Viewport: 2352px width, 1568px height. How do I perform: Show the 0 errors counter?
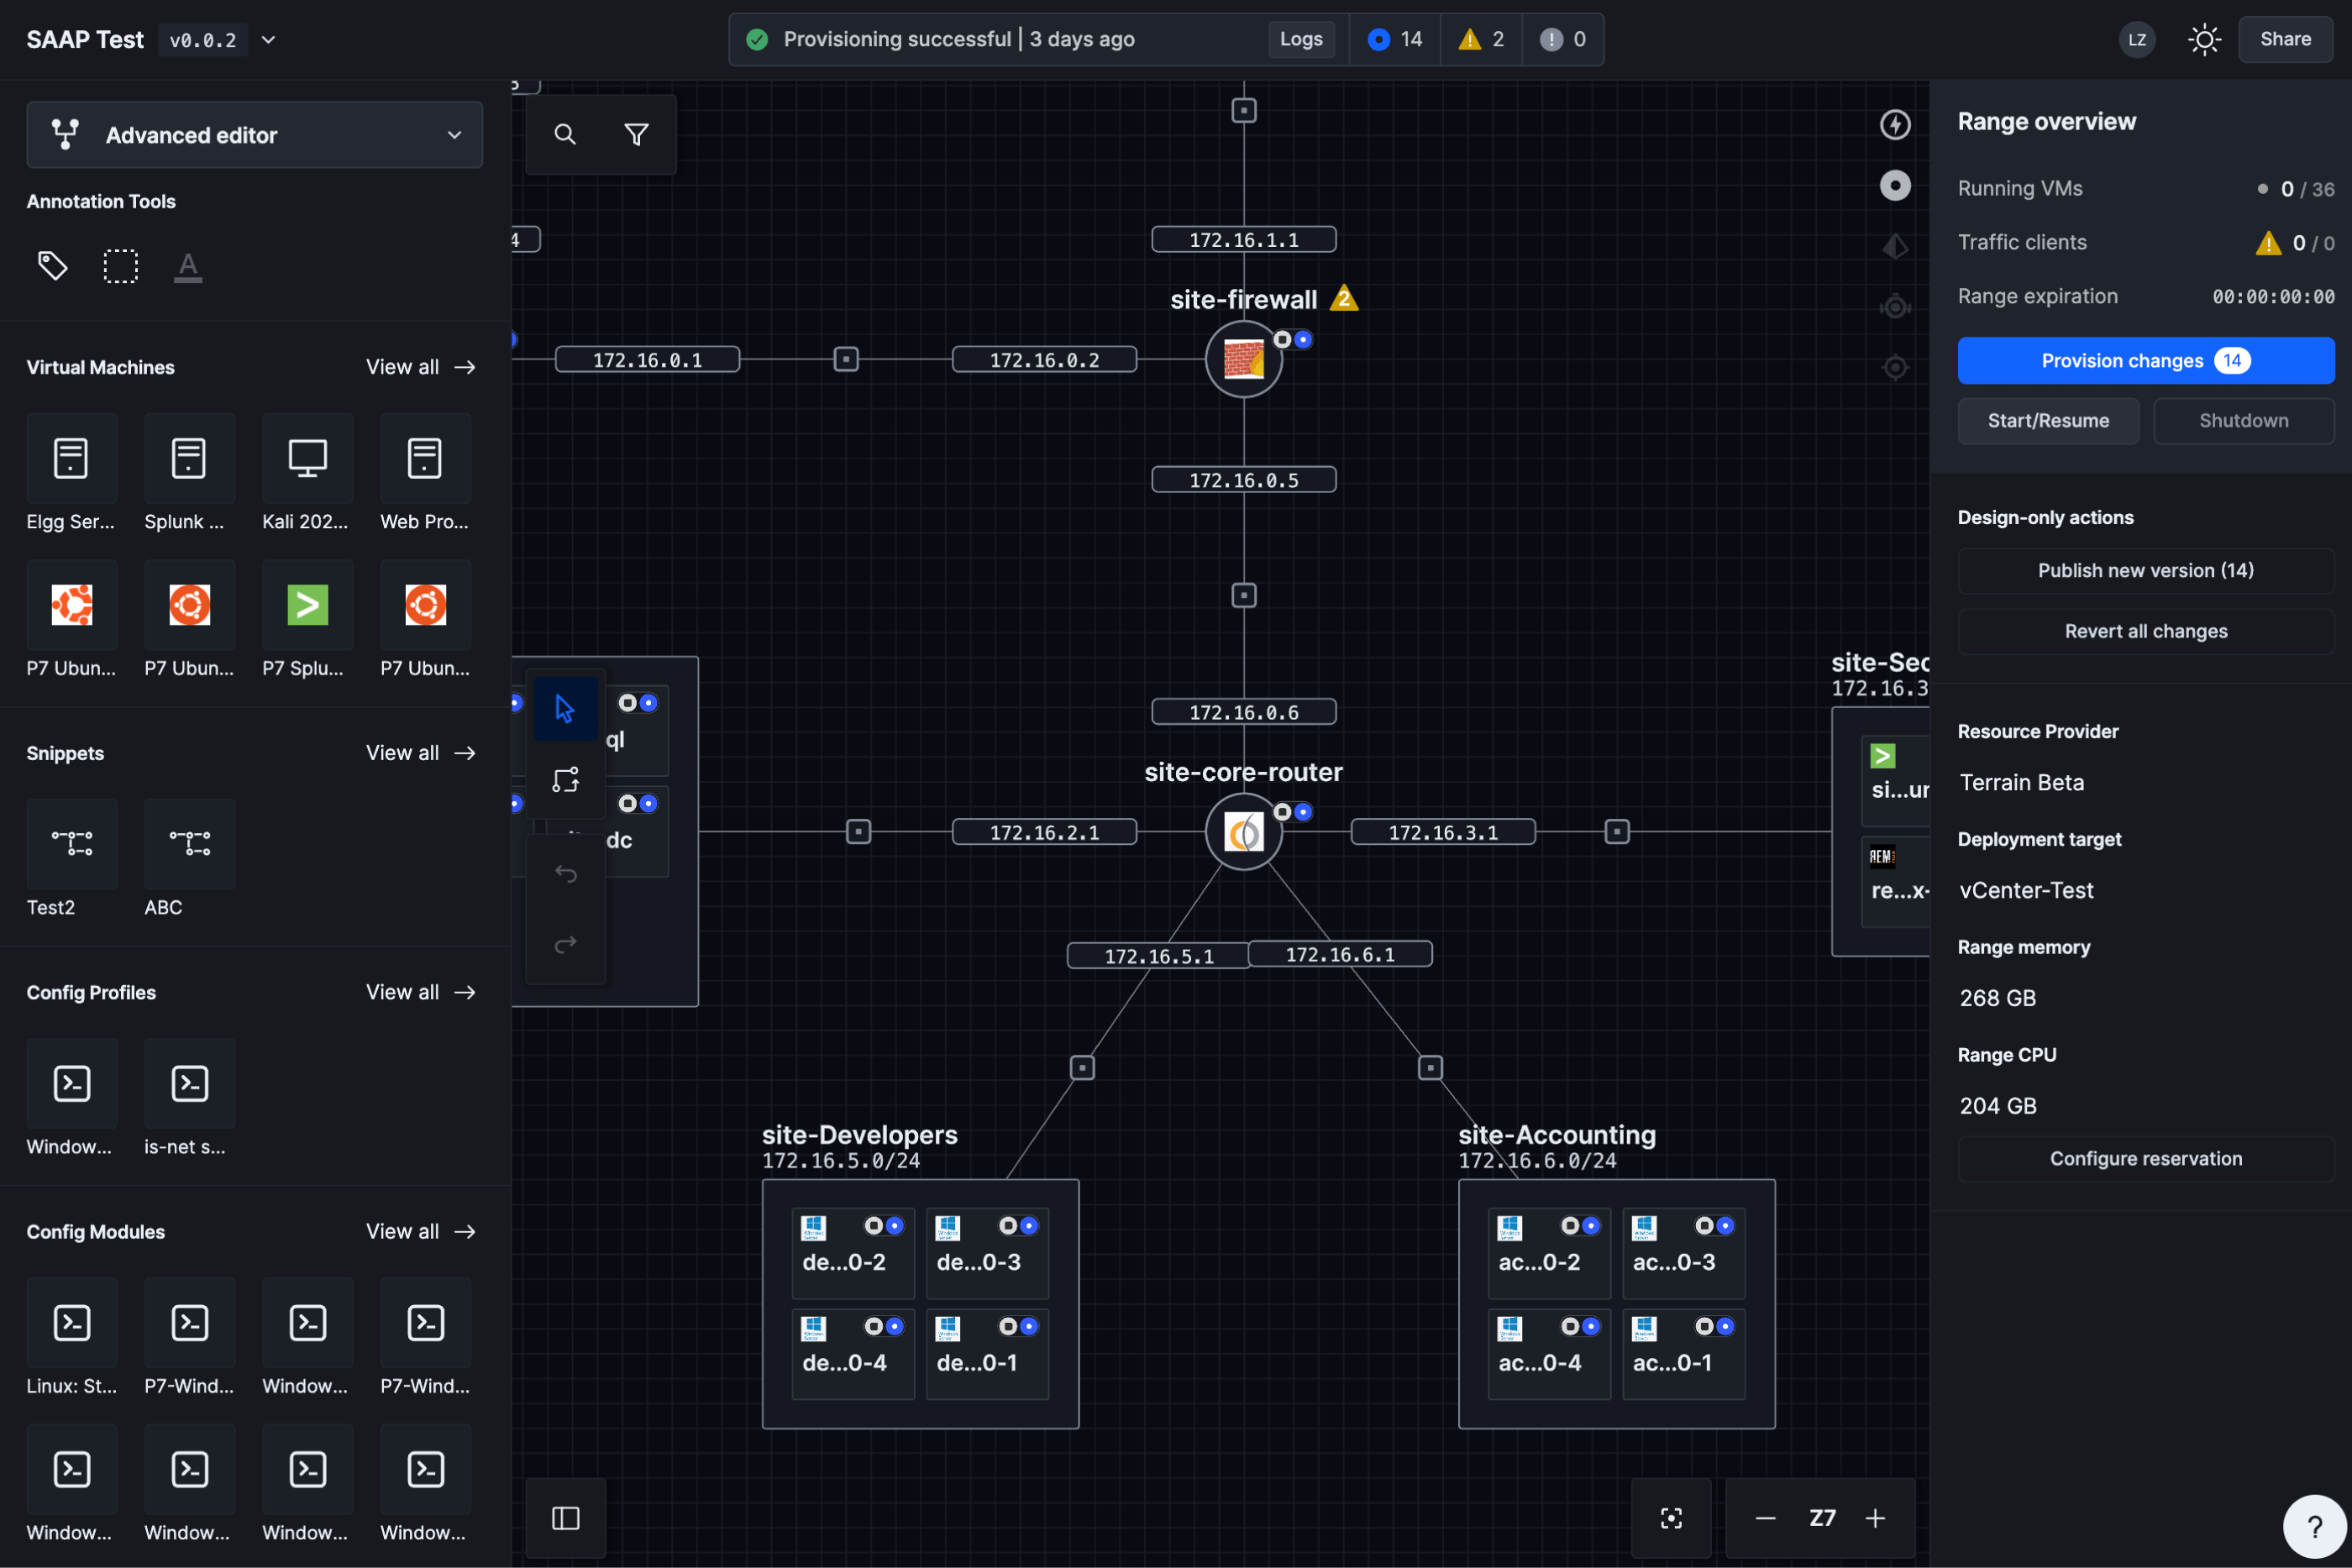(1563, 39)
